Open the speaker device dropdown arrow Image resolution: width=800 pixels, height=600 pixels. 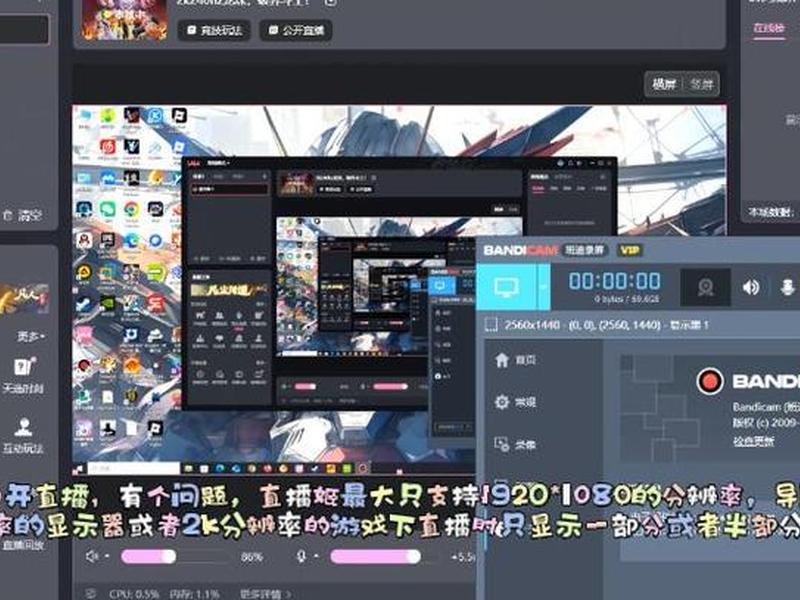[108, 556]
